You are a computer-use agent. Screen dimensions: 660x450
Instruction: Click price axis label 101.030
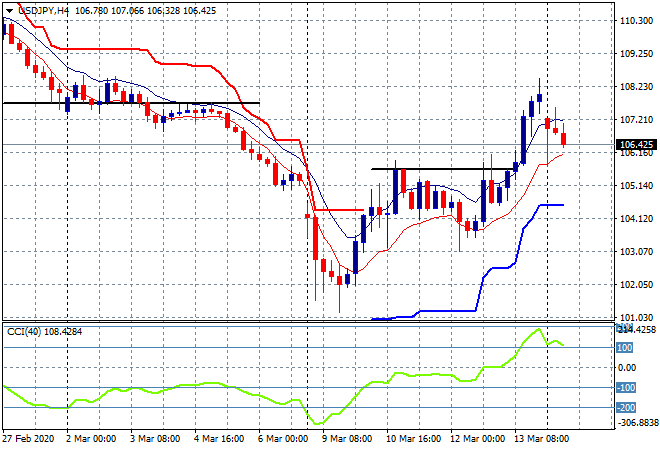(x=636, y=317)
